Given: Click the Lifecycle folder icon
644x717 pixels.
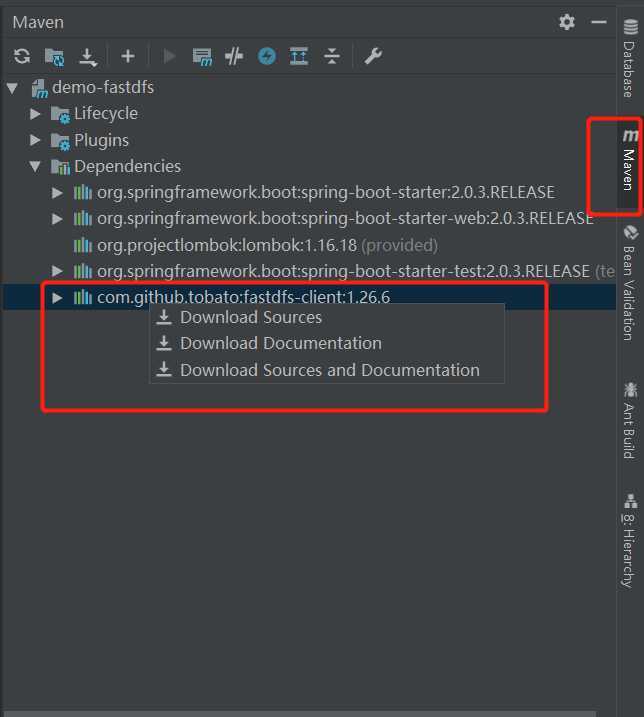Looking at the screenshot, I should point(60,114).
